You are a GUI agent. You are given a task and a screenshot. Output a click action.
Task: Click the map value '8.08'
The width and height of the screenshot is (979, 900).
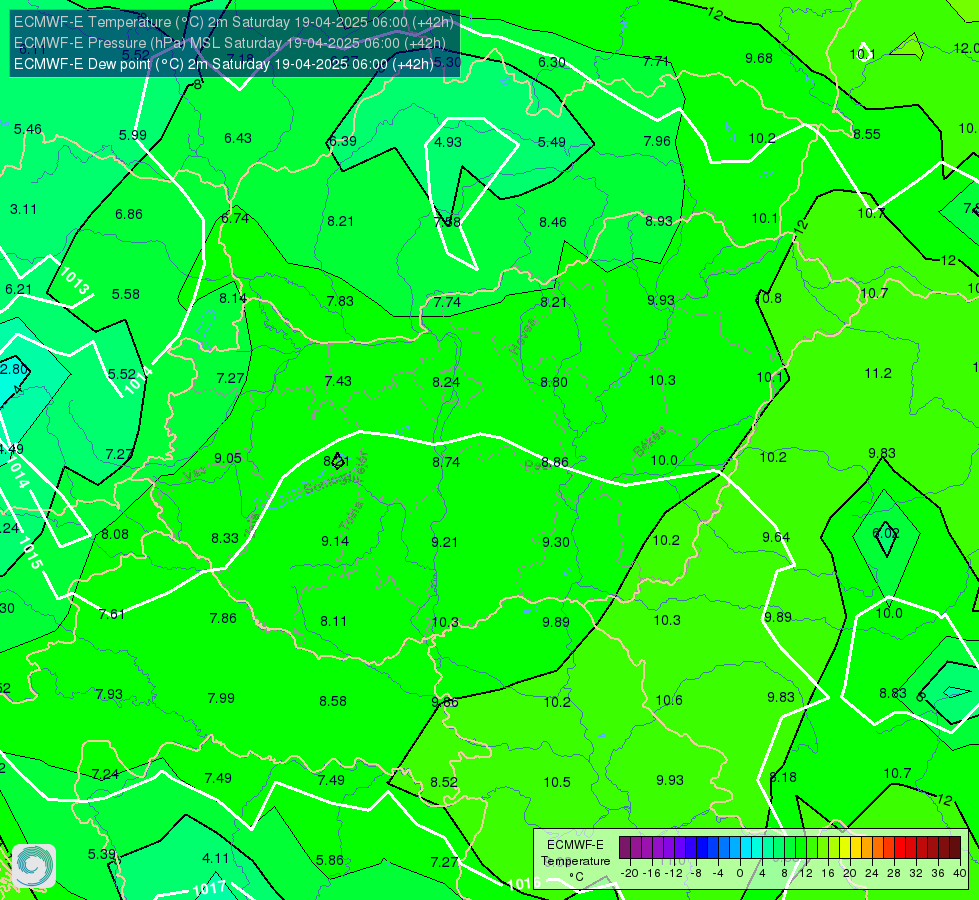115,534
